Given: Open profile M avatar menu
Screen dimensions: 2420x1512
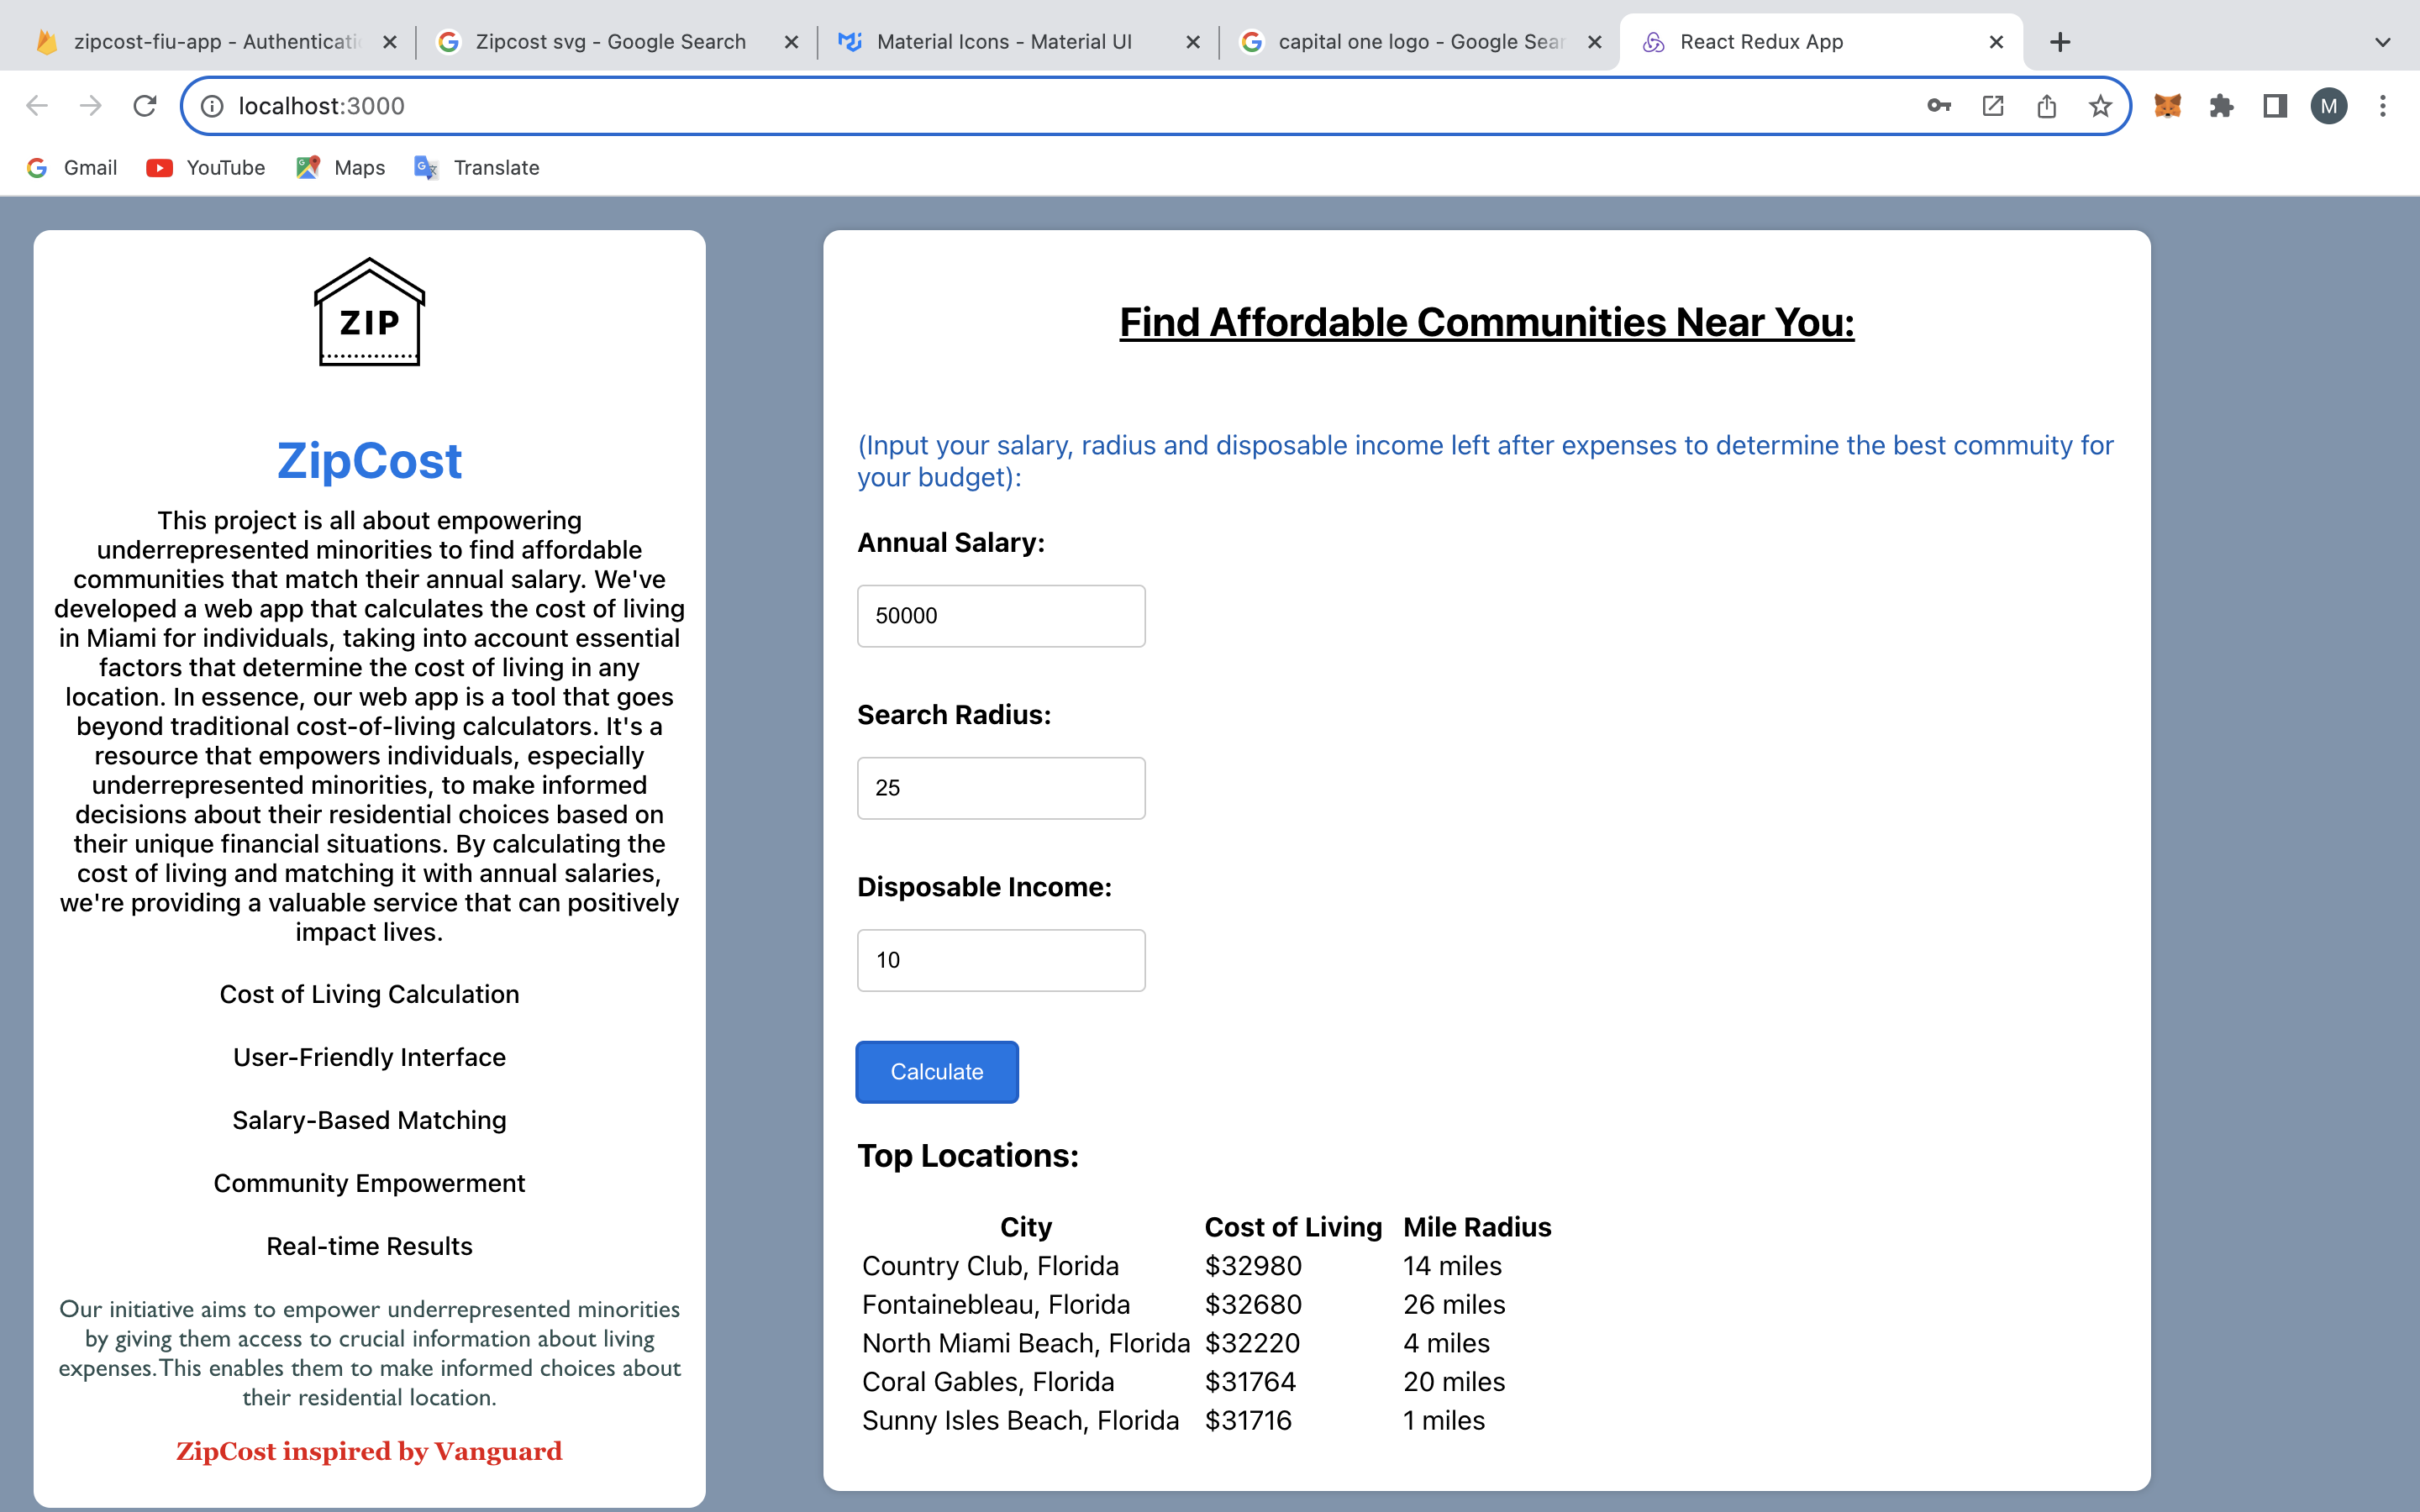Looking at the screenshot, I should 2329,106.
